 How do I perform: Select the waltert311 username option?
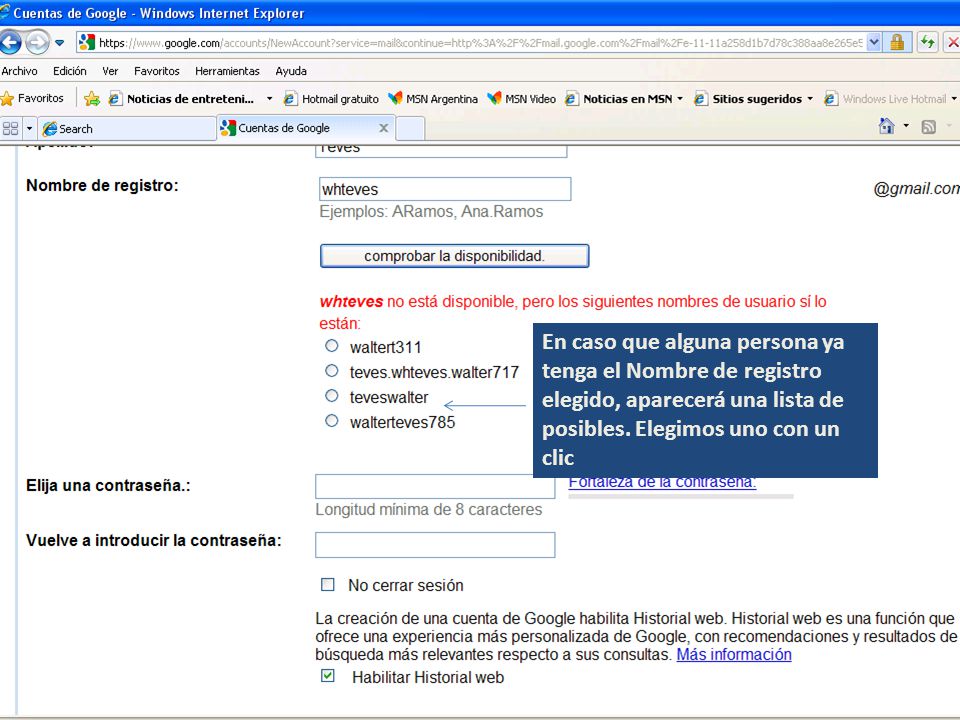point(332,346)
